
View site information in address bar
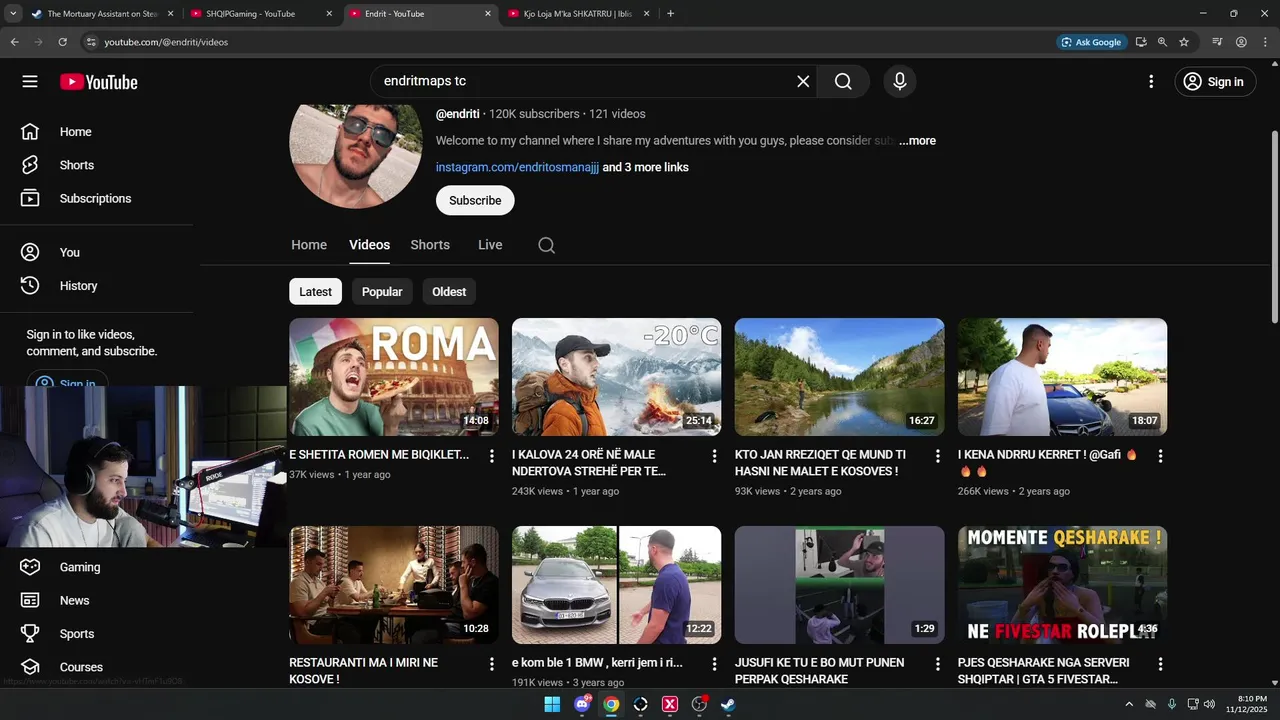click(91, 42)
